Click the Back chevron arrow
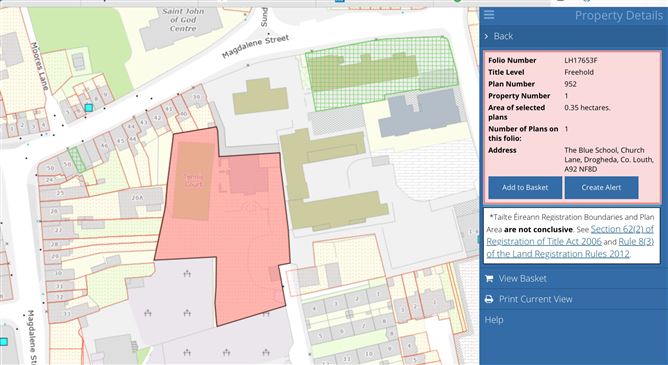 tap(487, 37)
